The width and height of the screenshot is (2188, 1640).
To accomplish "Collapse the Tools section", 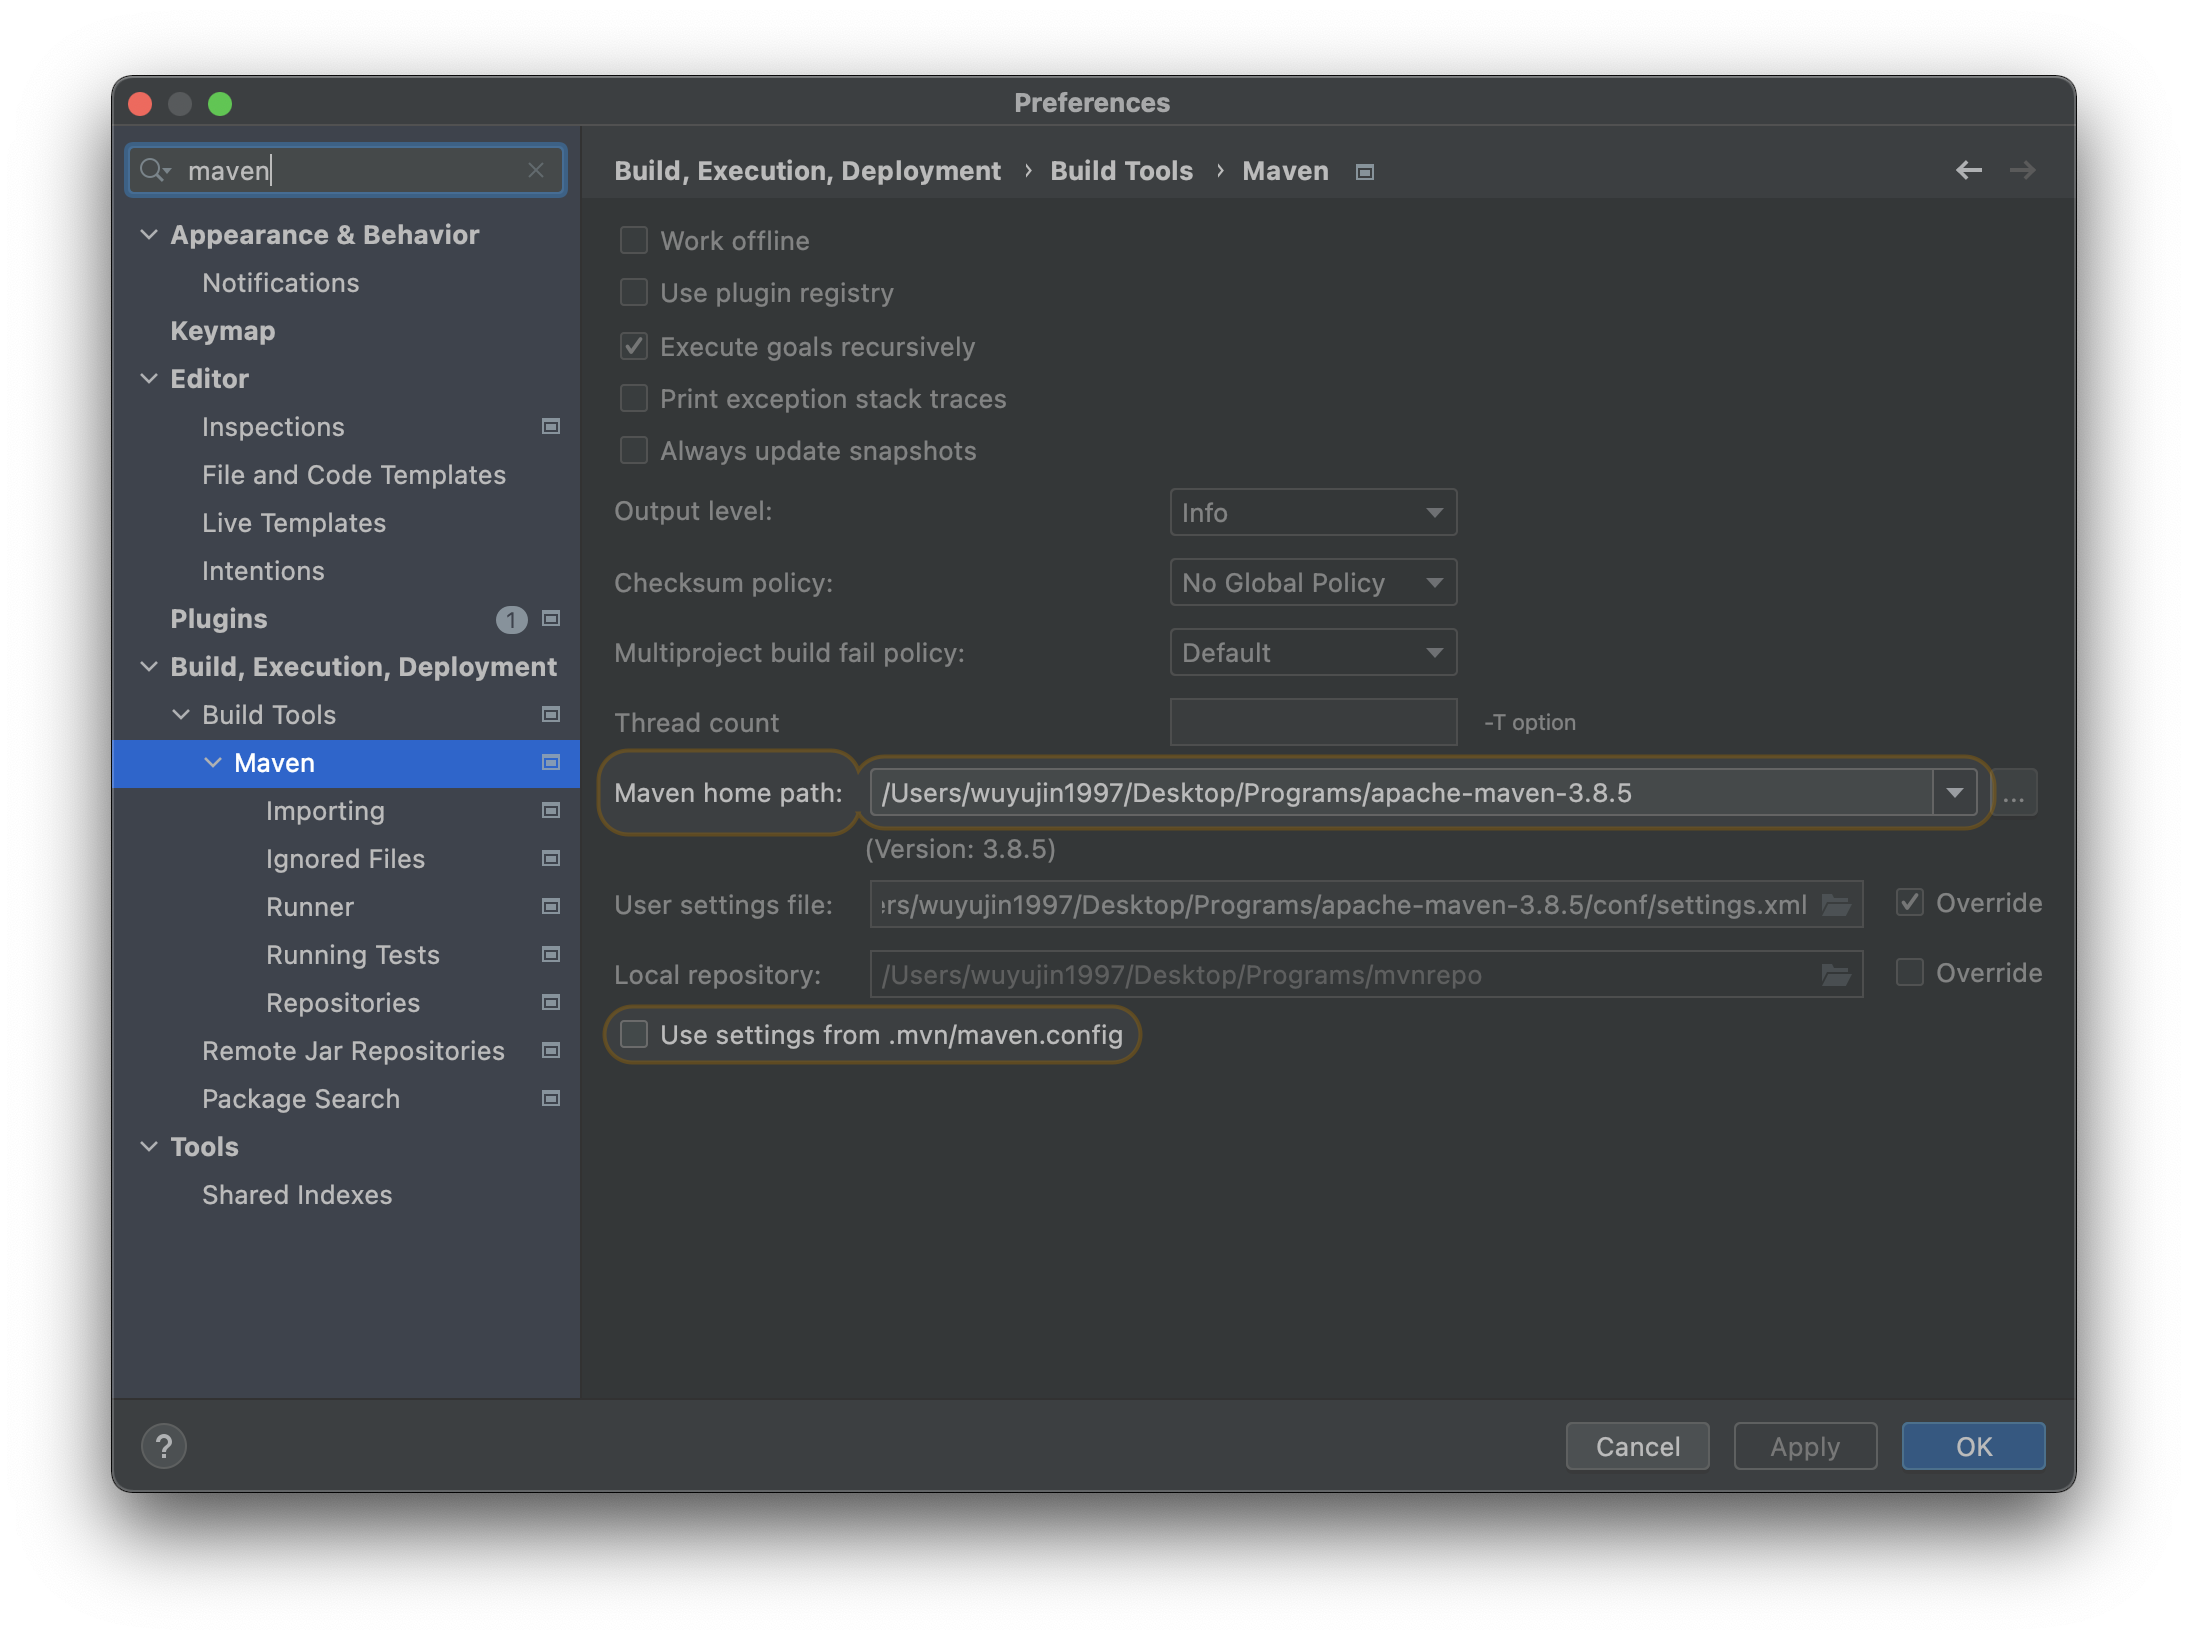I will pos(149,1147).
